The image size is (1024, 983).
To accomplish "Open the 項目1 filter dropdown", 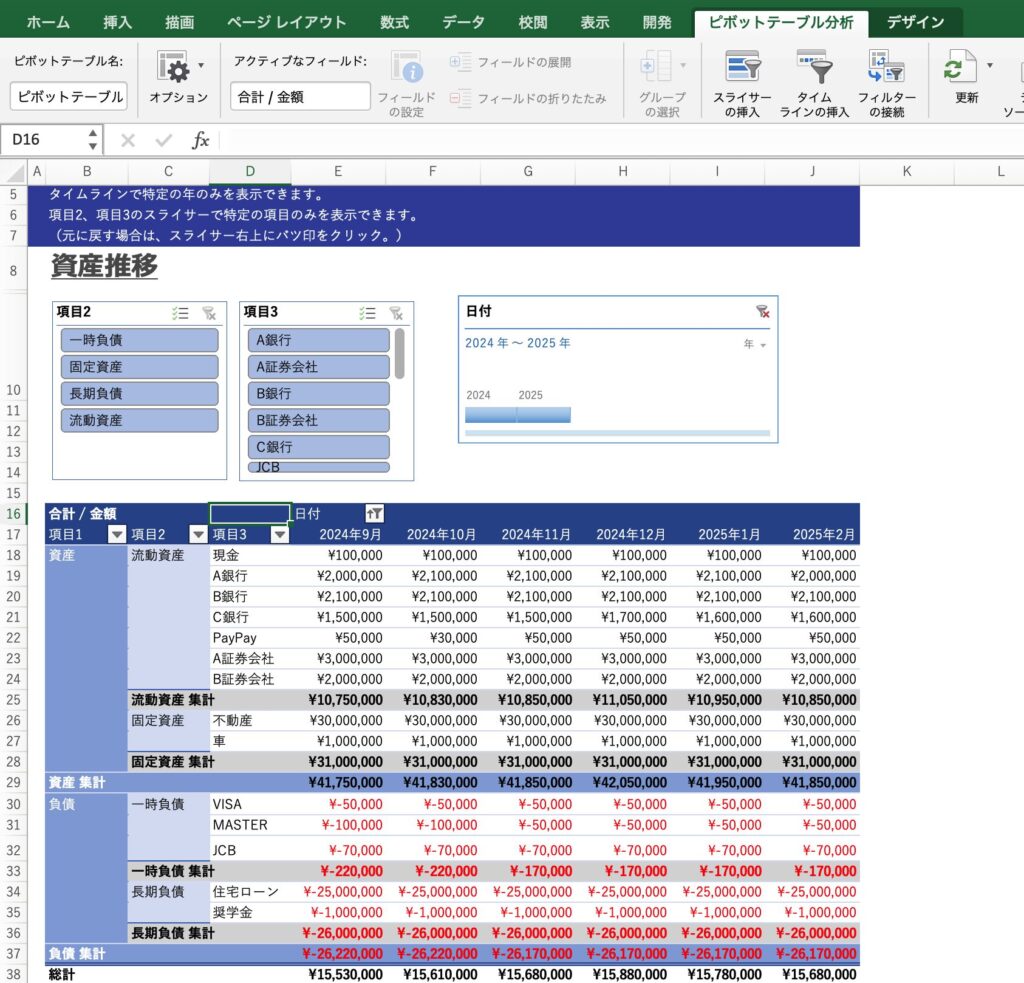I will [117, 535].
